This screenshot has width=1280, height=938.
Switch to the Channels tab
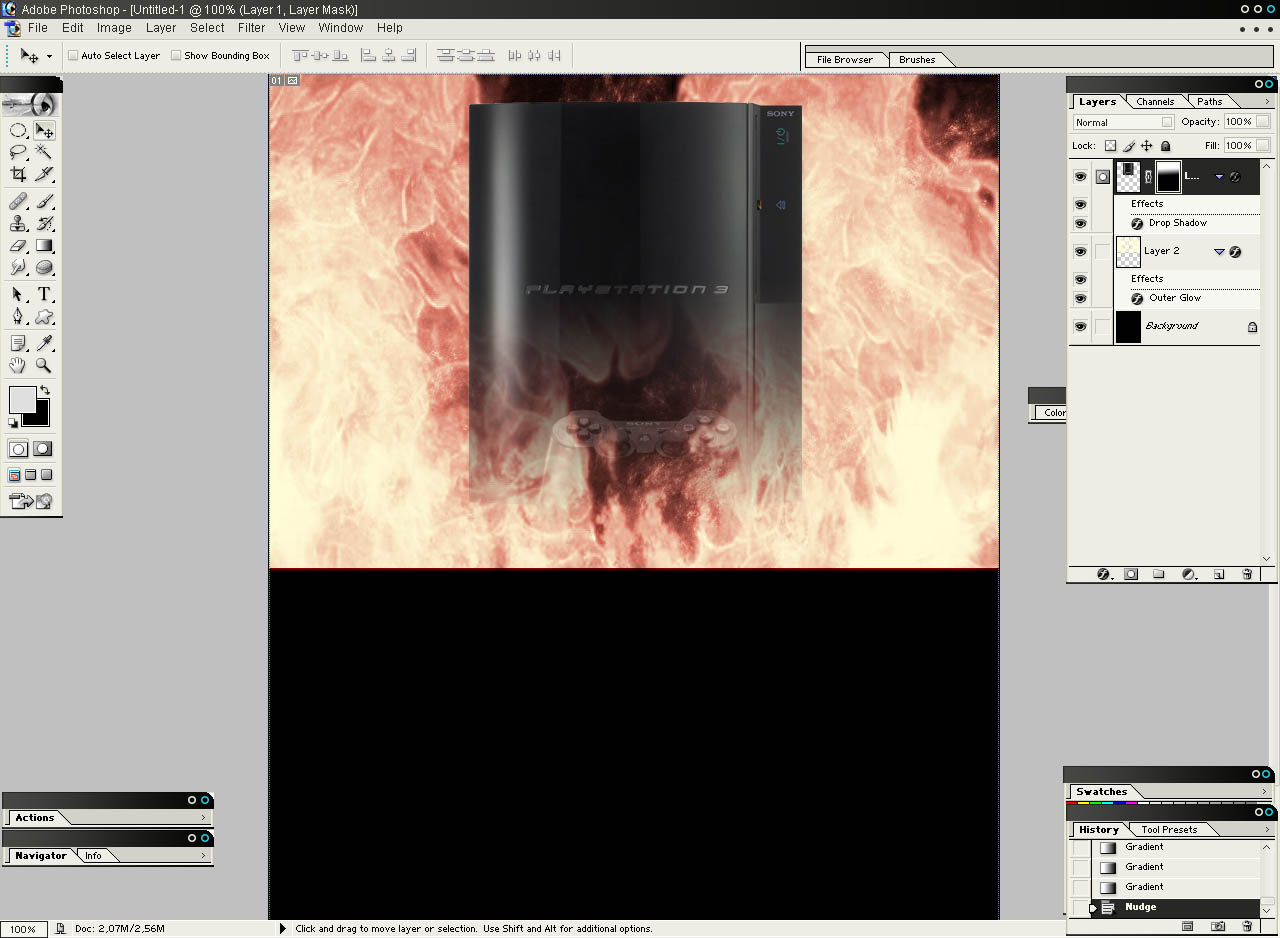point(1155,102)
